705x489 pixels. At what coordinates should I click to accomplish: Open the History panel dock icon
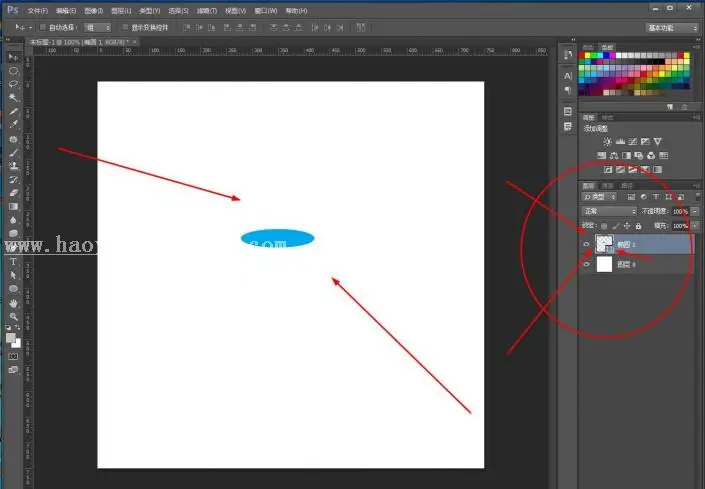[x=568, y=55]
